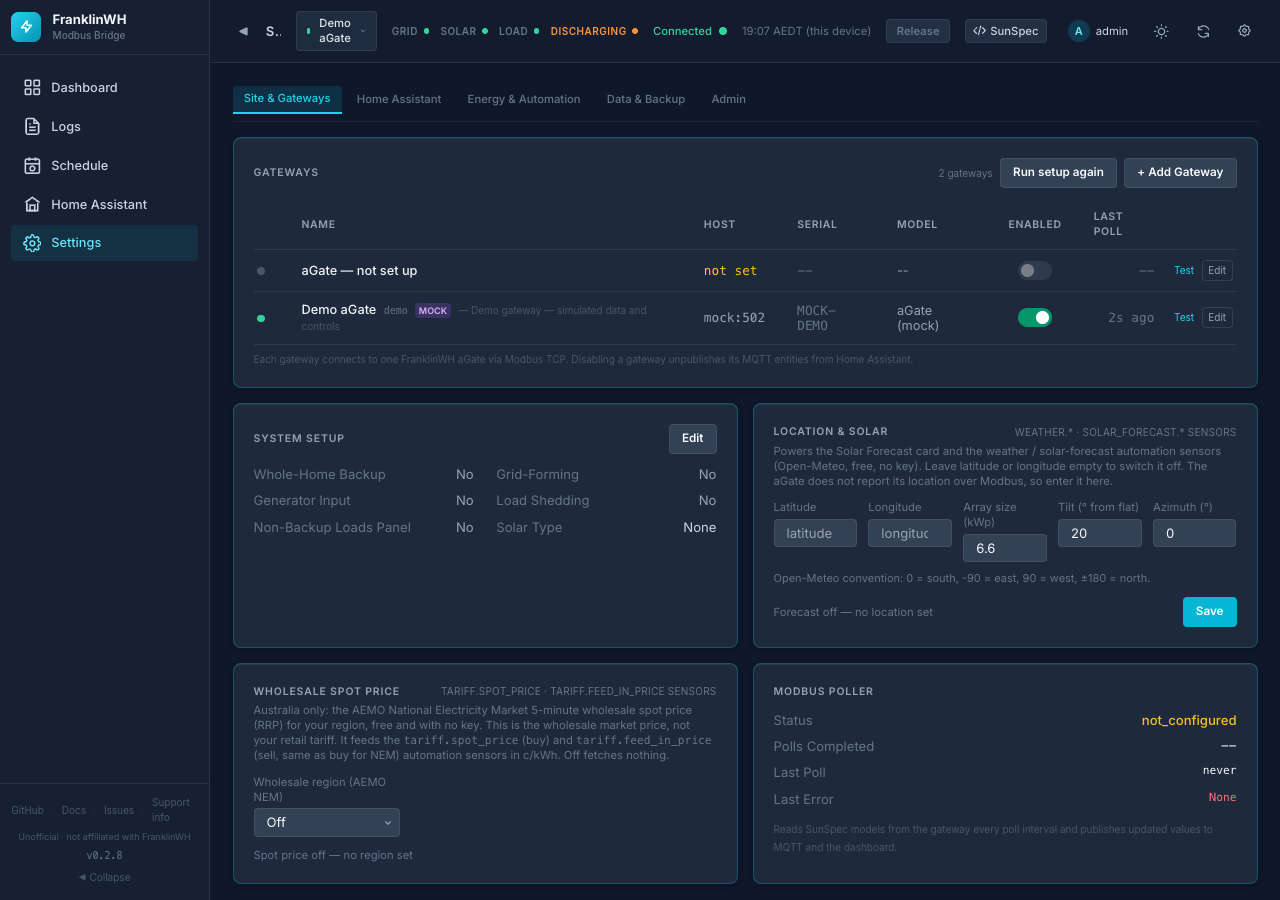Image resolution: width=1280 pixels, height=900 pixels.
Task: Edit the 'aGate — not set up' gateway
Action: pyautogui.click(x=1217, y=270)
